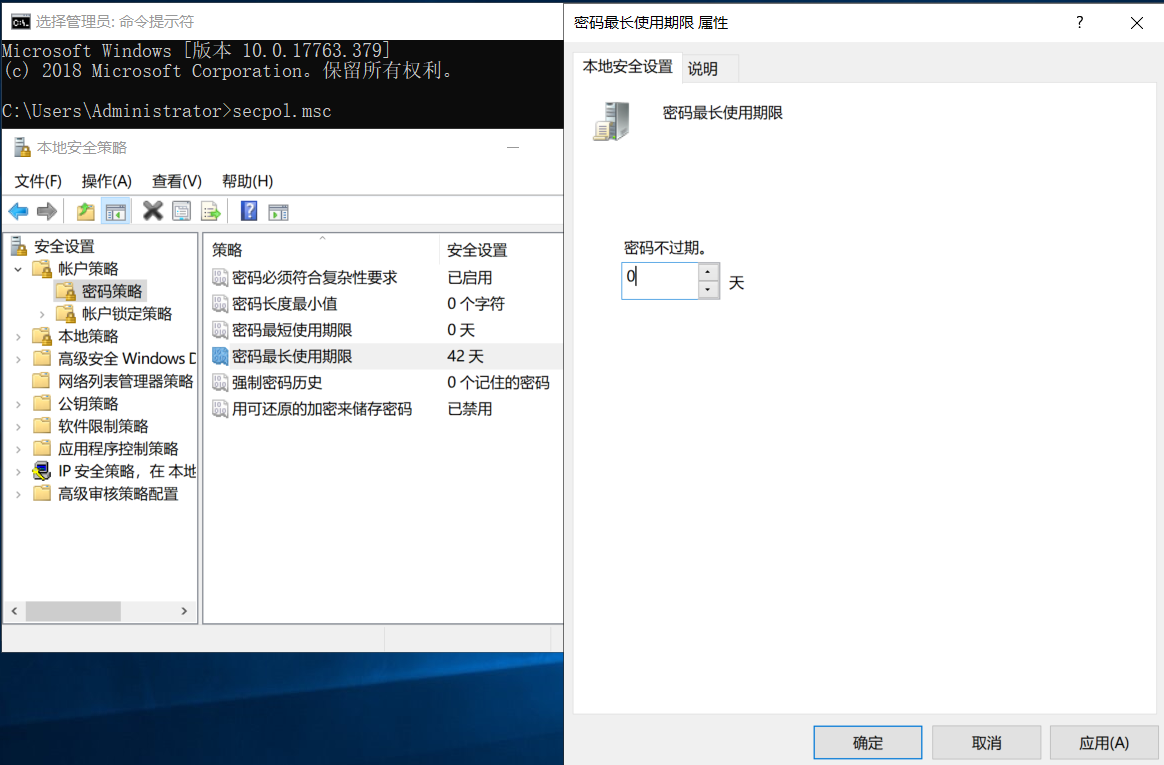
Task: Click the 42 天 setting value
Action: [x=465, y=356]
